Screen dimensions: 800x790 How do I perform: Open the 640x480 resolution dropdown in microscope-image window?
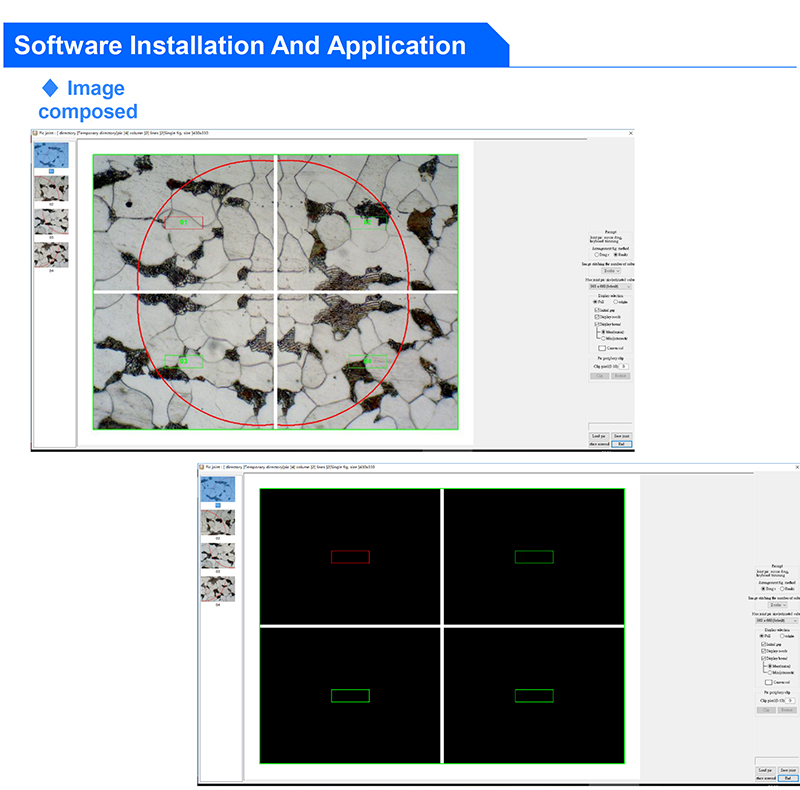tap(610, 286)
